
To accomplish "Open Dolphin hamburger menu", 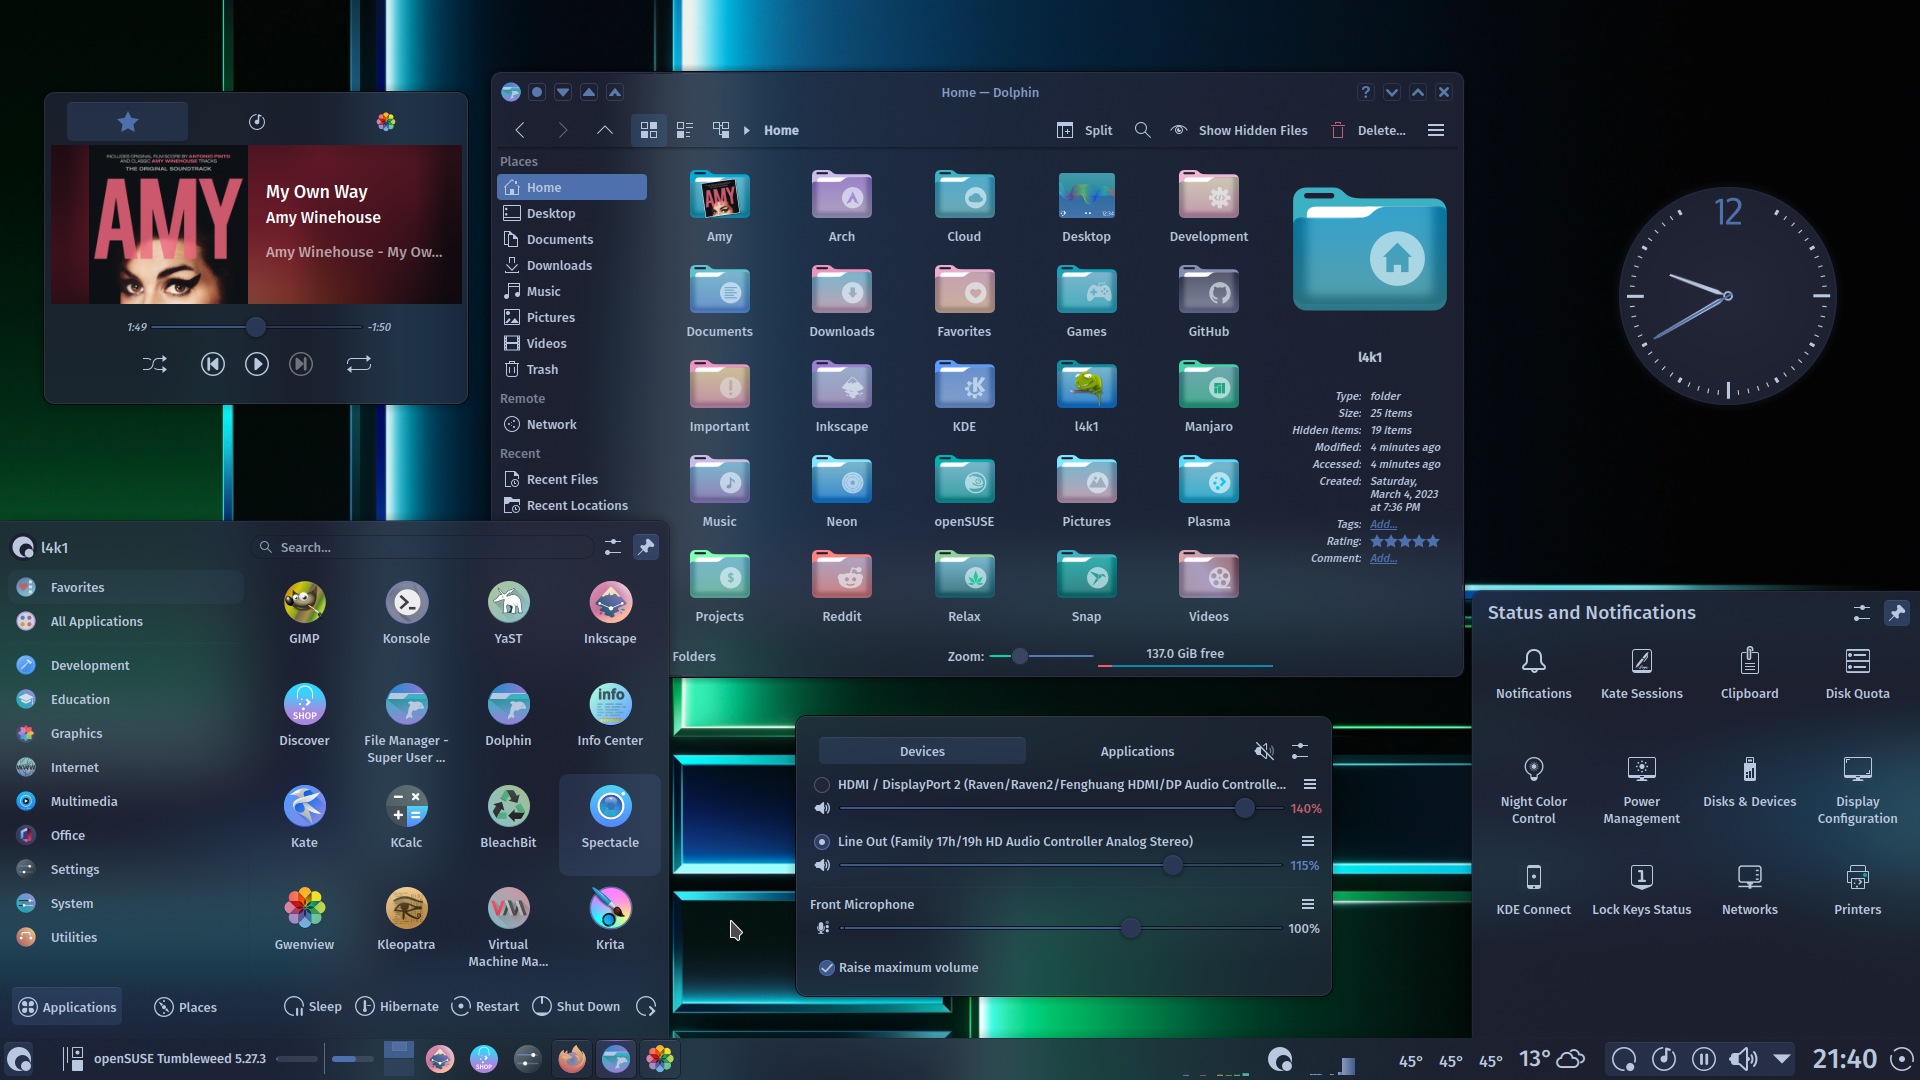I will tap(1436, 130).
